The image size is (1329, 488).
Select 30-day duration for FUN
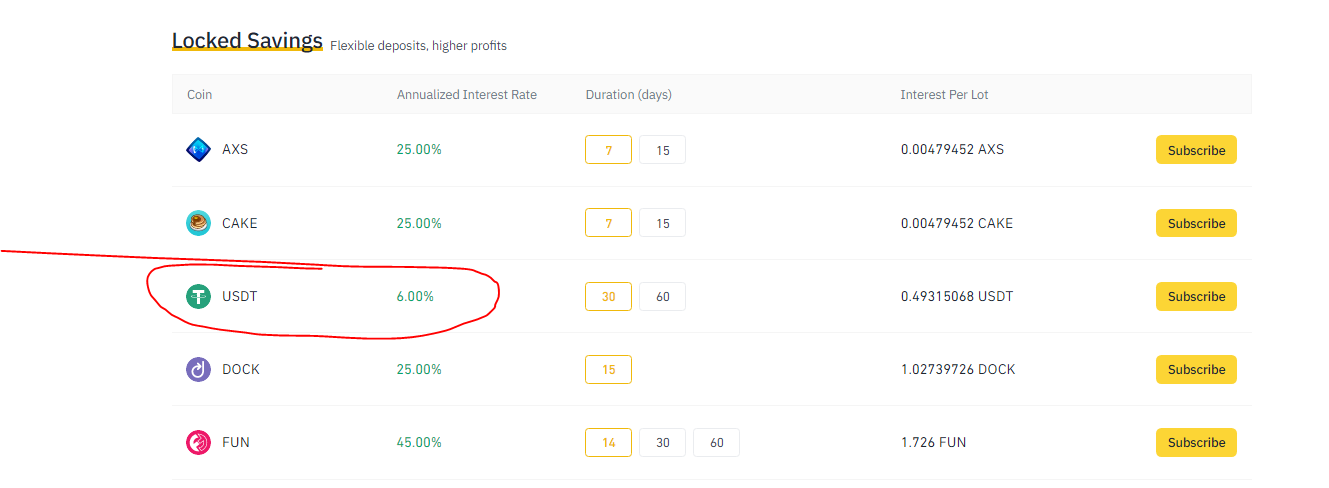[662, 442]
